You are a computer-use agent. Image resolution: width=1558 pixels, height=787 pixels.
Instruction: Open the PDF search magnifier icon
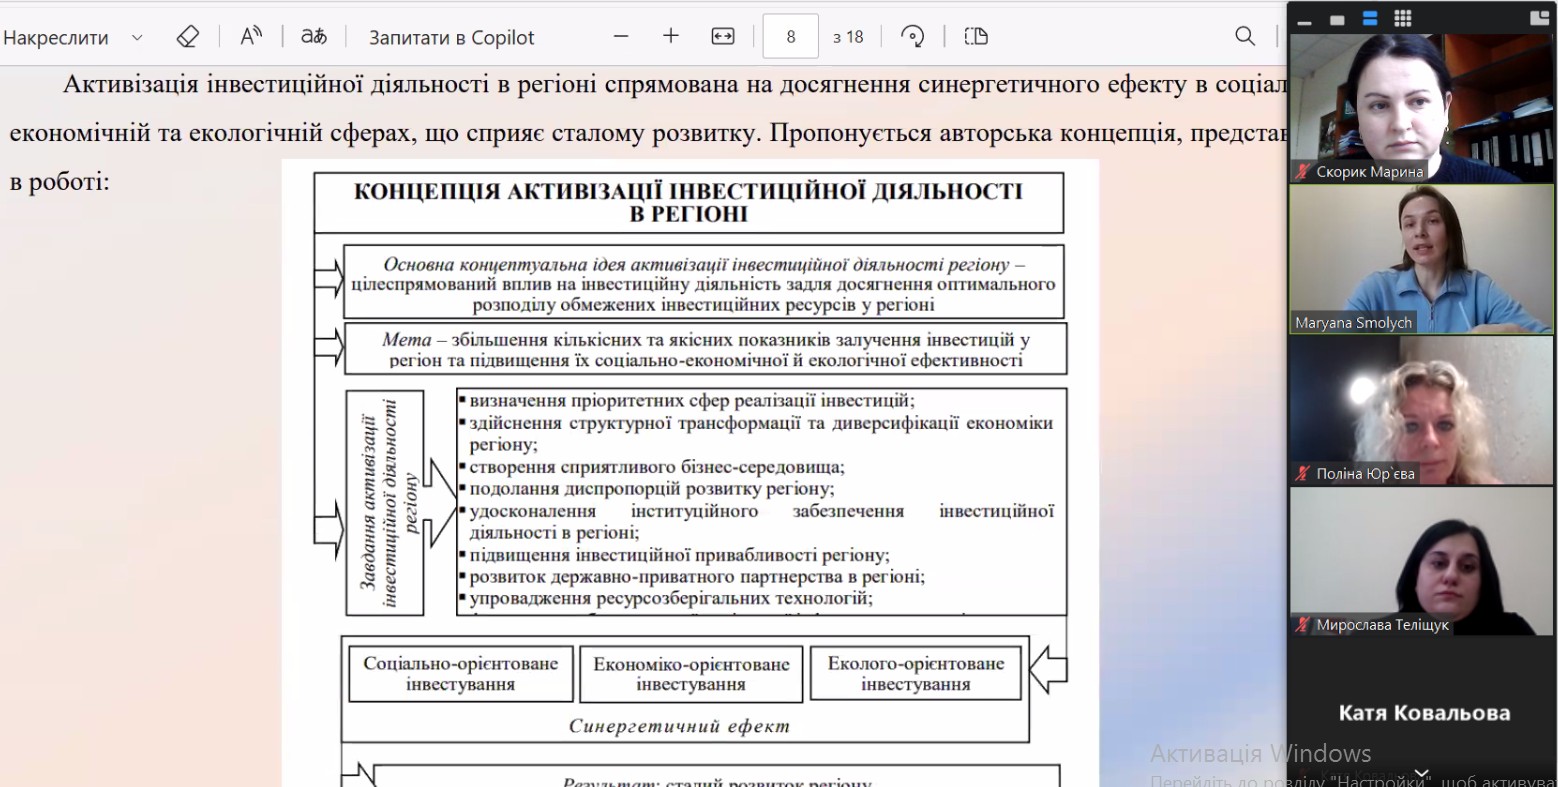pos(1245,37)
